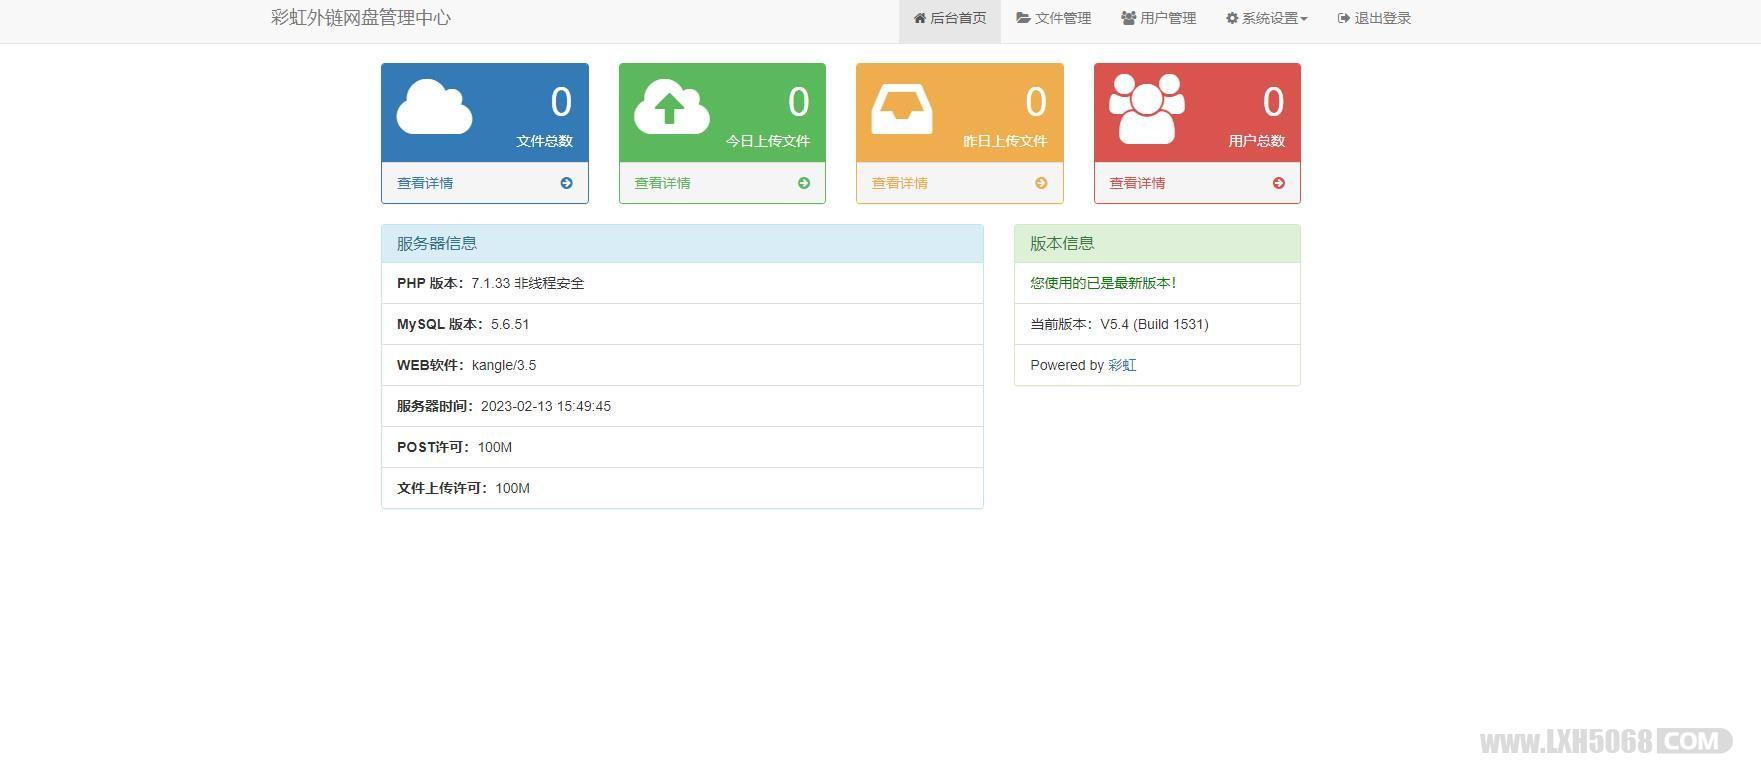Click the red arrow circle icon in 用户总数 footer

pyautogui.click(x=1279, y=183)
